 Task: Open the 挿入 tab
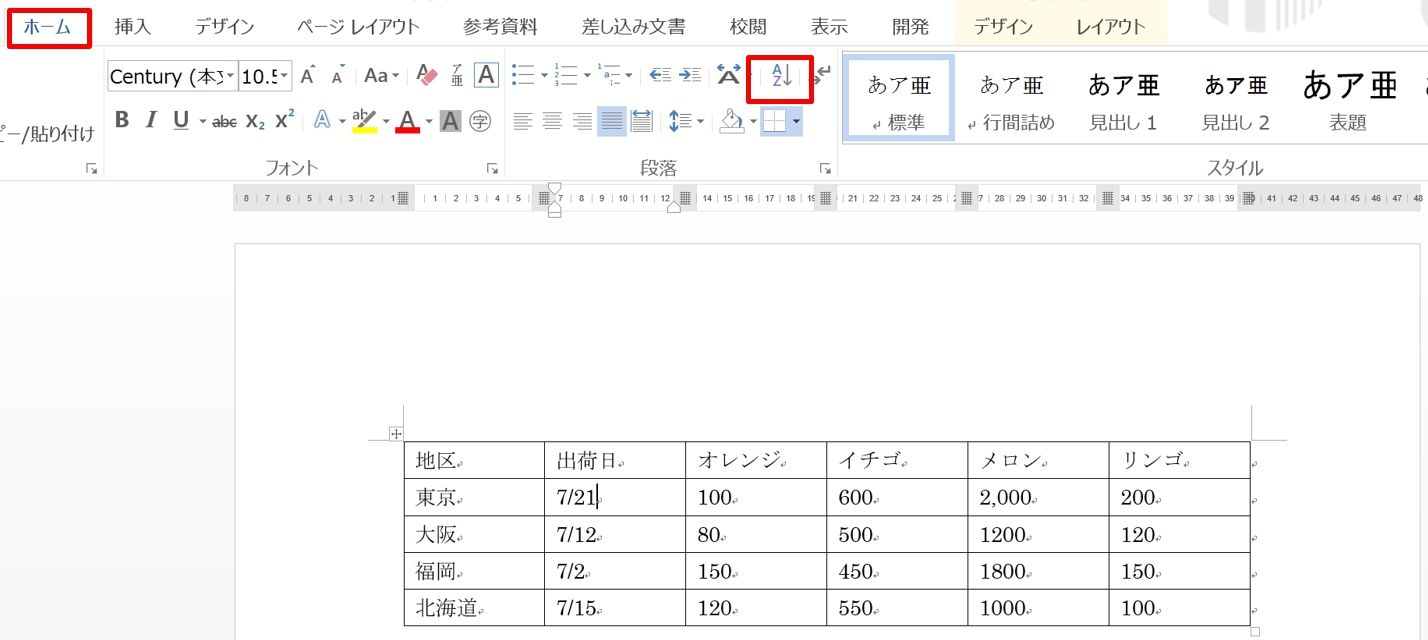point(133,27)
